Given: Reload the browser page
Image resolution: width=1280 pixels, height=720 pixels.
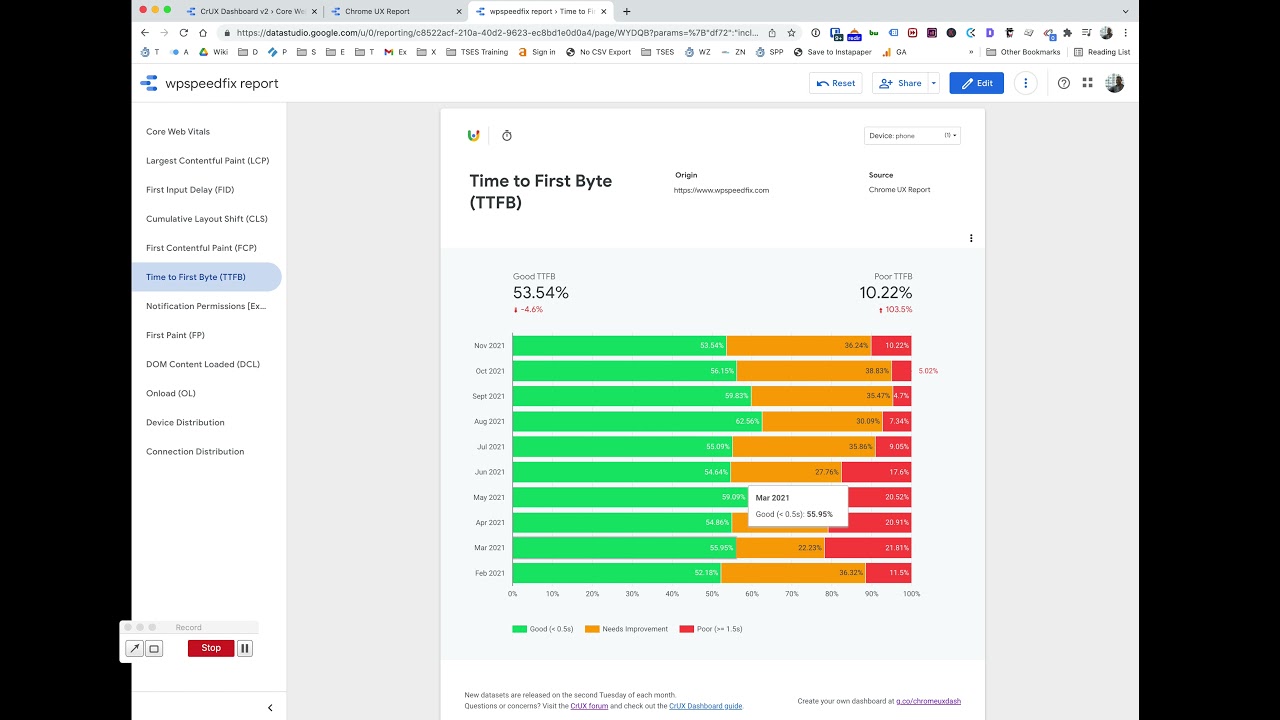Looking at the screenshot, I should pos(184,32).
